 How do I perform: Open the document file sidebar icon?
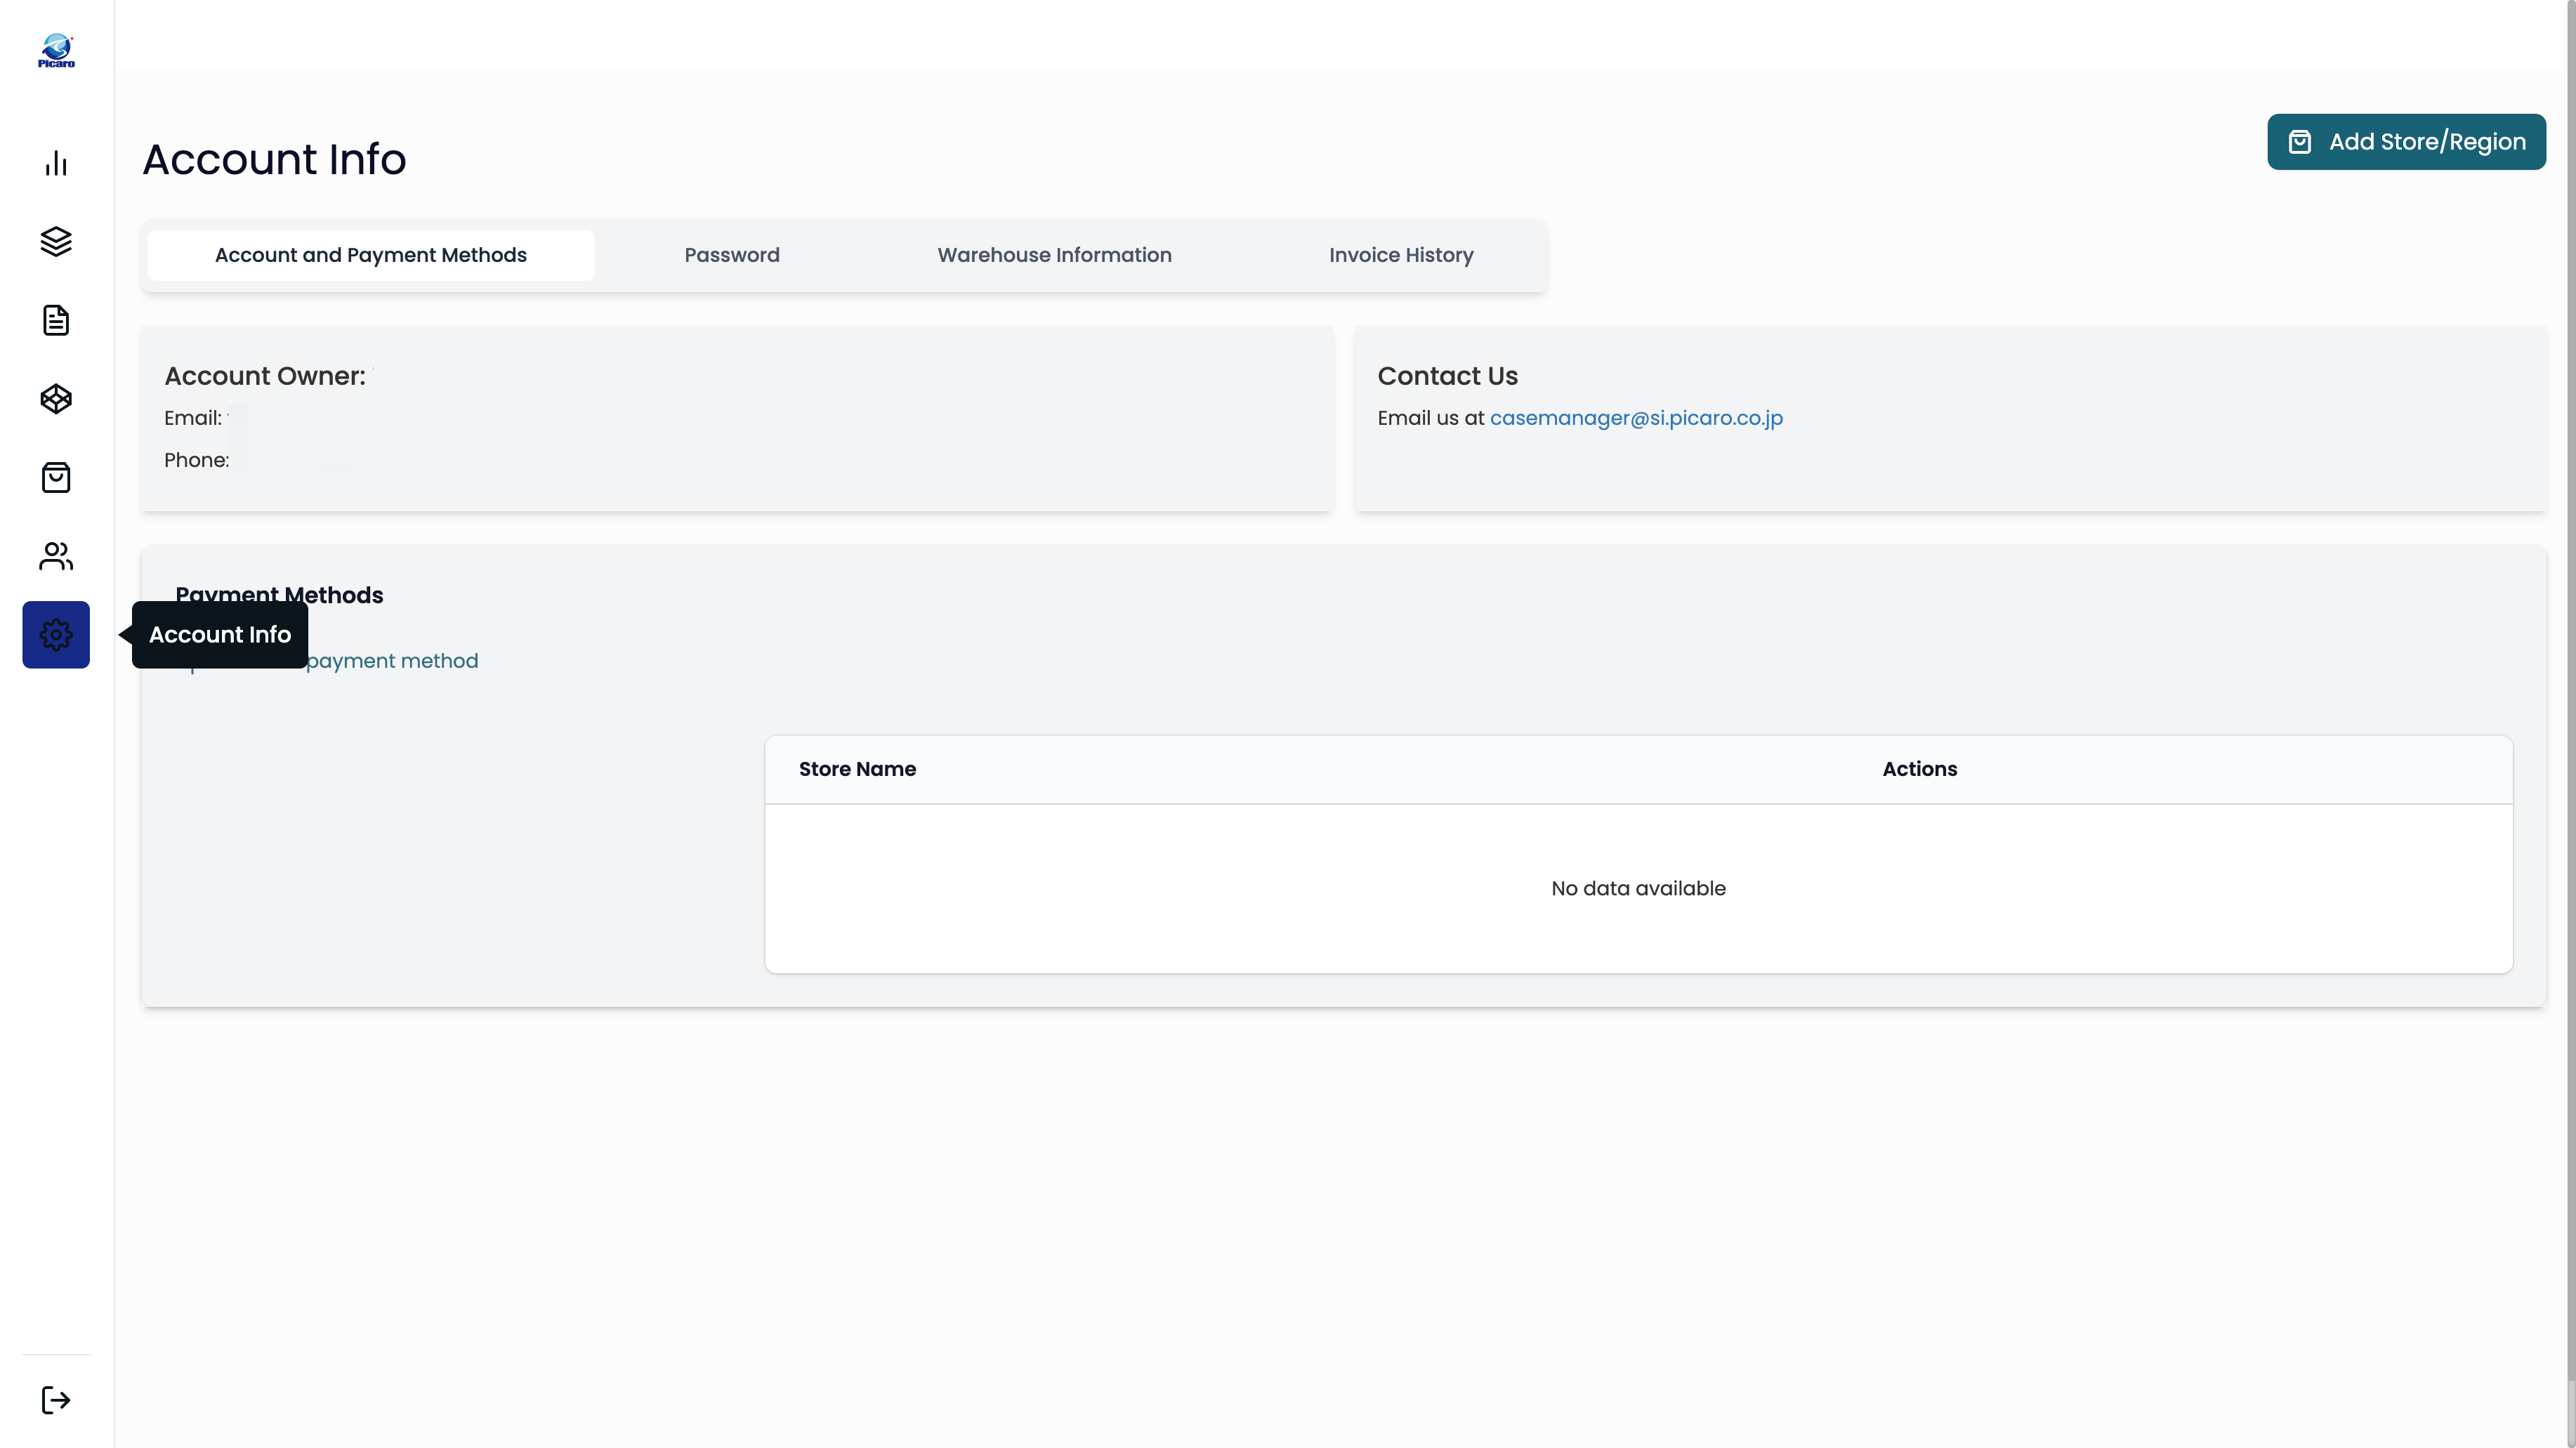click(56, 320)
